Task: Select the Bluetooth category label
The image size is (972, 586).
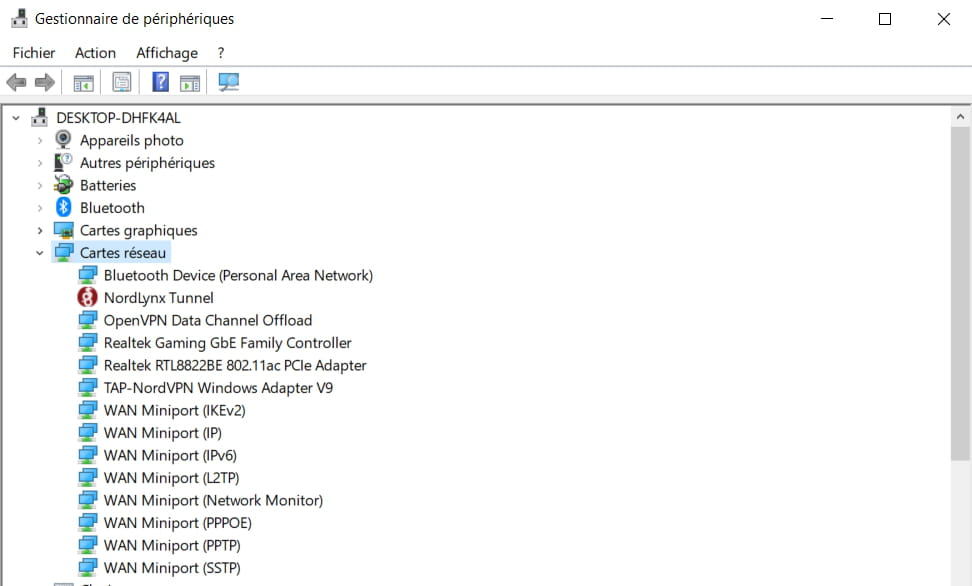Action: tap(112, 208)
